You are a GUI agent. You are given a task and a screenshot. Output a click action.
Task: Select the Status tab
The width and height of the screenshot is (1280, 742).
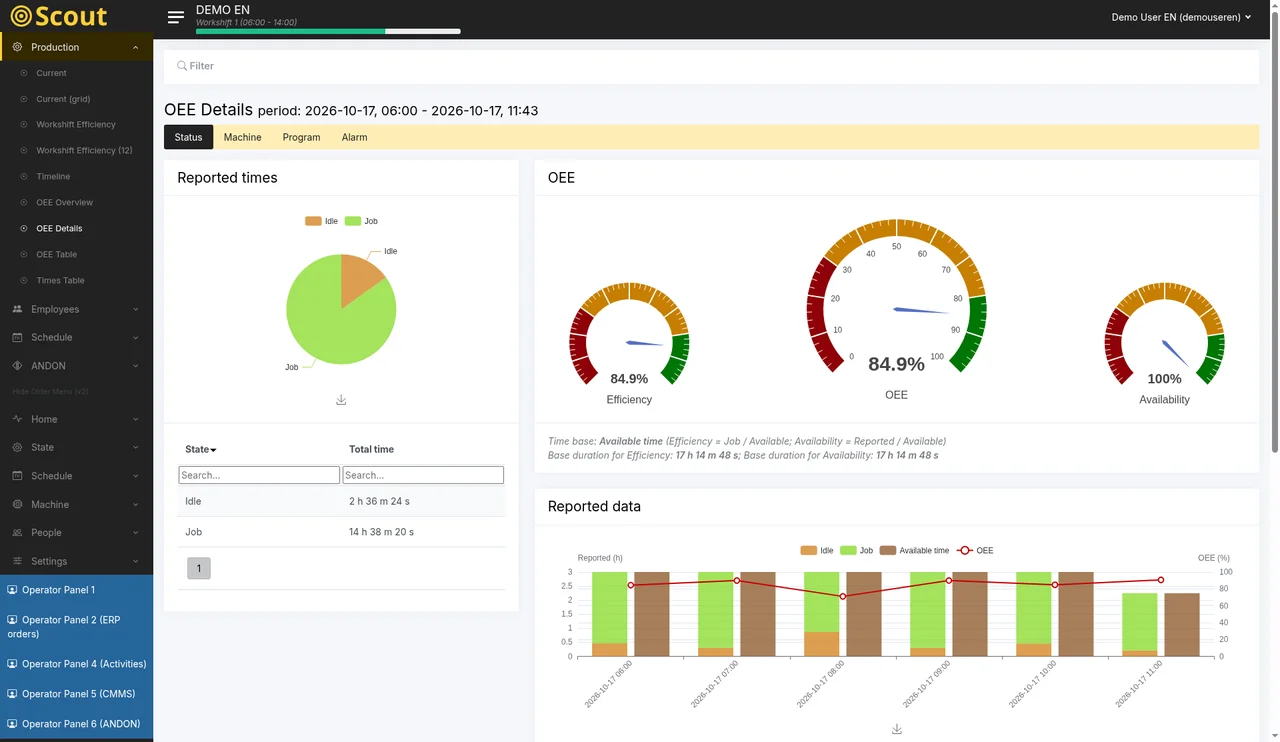[188, 137]
